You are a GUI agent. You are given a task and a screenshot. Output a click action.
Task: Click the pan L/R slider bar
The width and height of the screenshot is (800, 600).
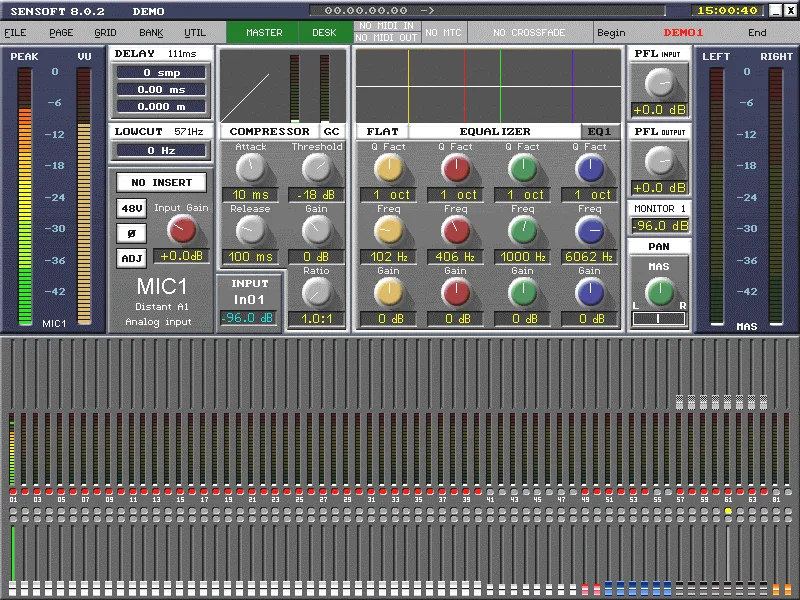click(x=659, y=319)
